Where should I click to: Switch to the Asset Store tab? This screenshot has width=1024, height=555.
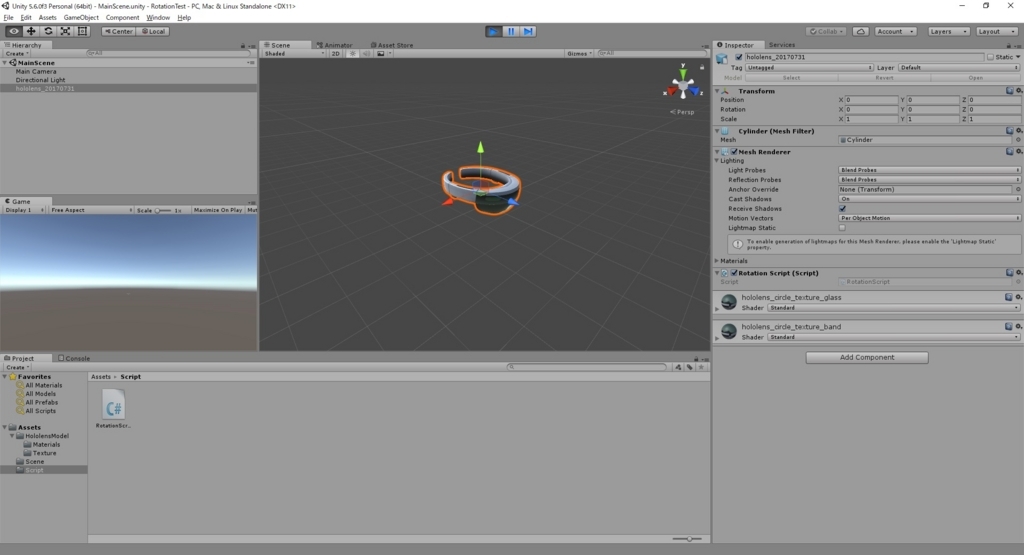click(x=392, y=45)
